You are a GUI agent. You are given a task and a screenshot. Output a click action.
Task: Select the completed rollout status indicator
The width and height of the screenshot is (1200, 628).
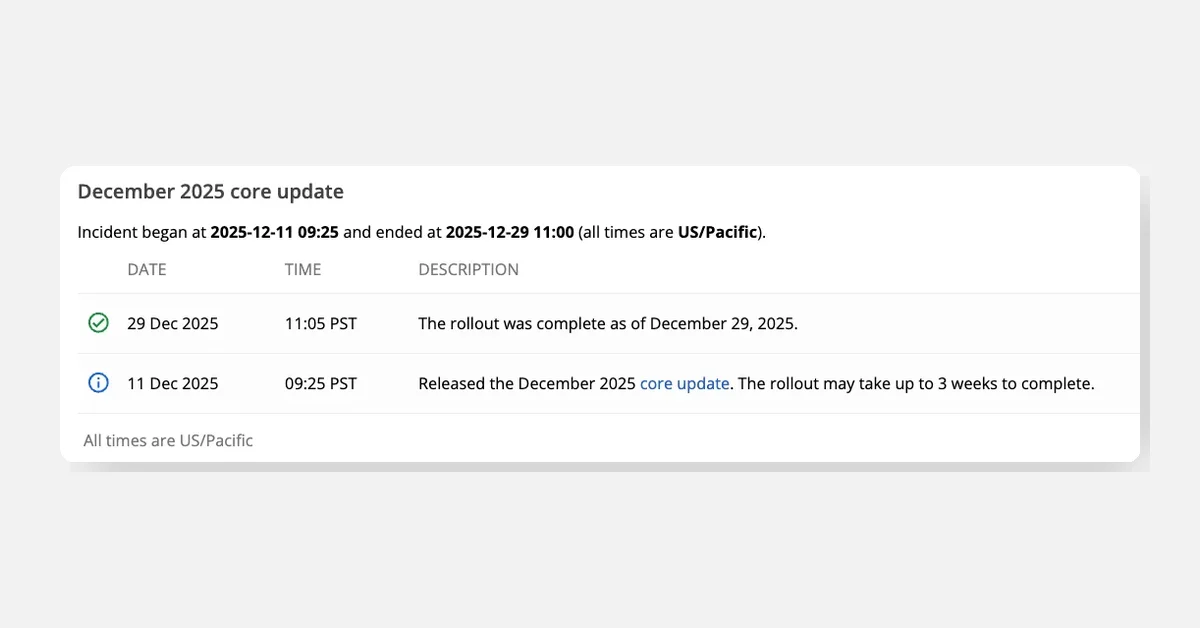[97, 323]
